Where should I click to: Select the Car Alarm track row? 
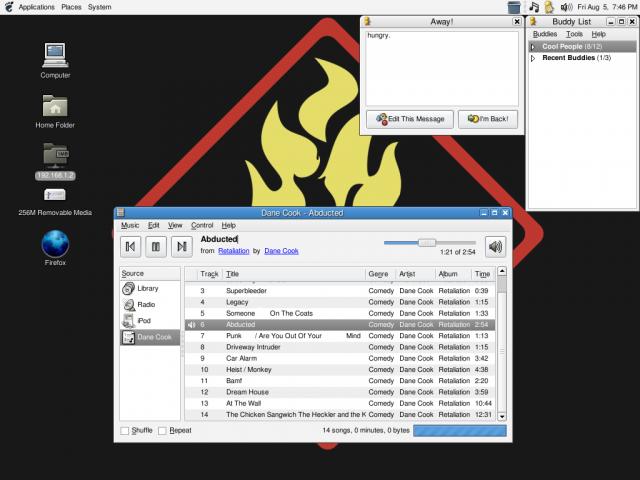340,358
